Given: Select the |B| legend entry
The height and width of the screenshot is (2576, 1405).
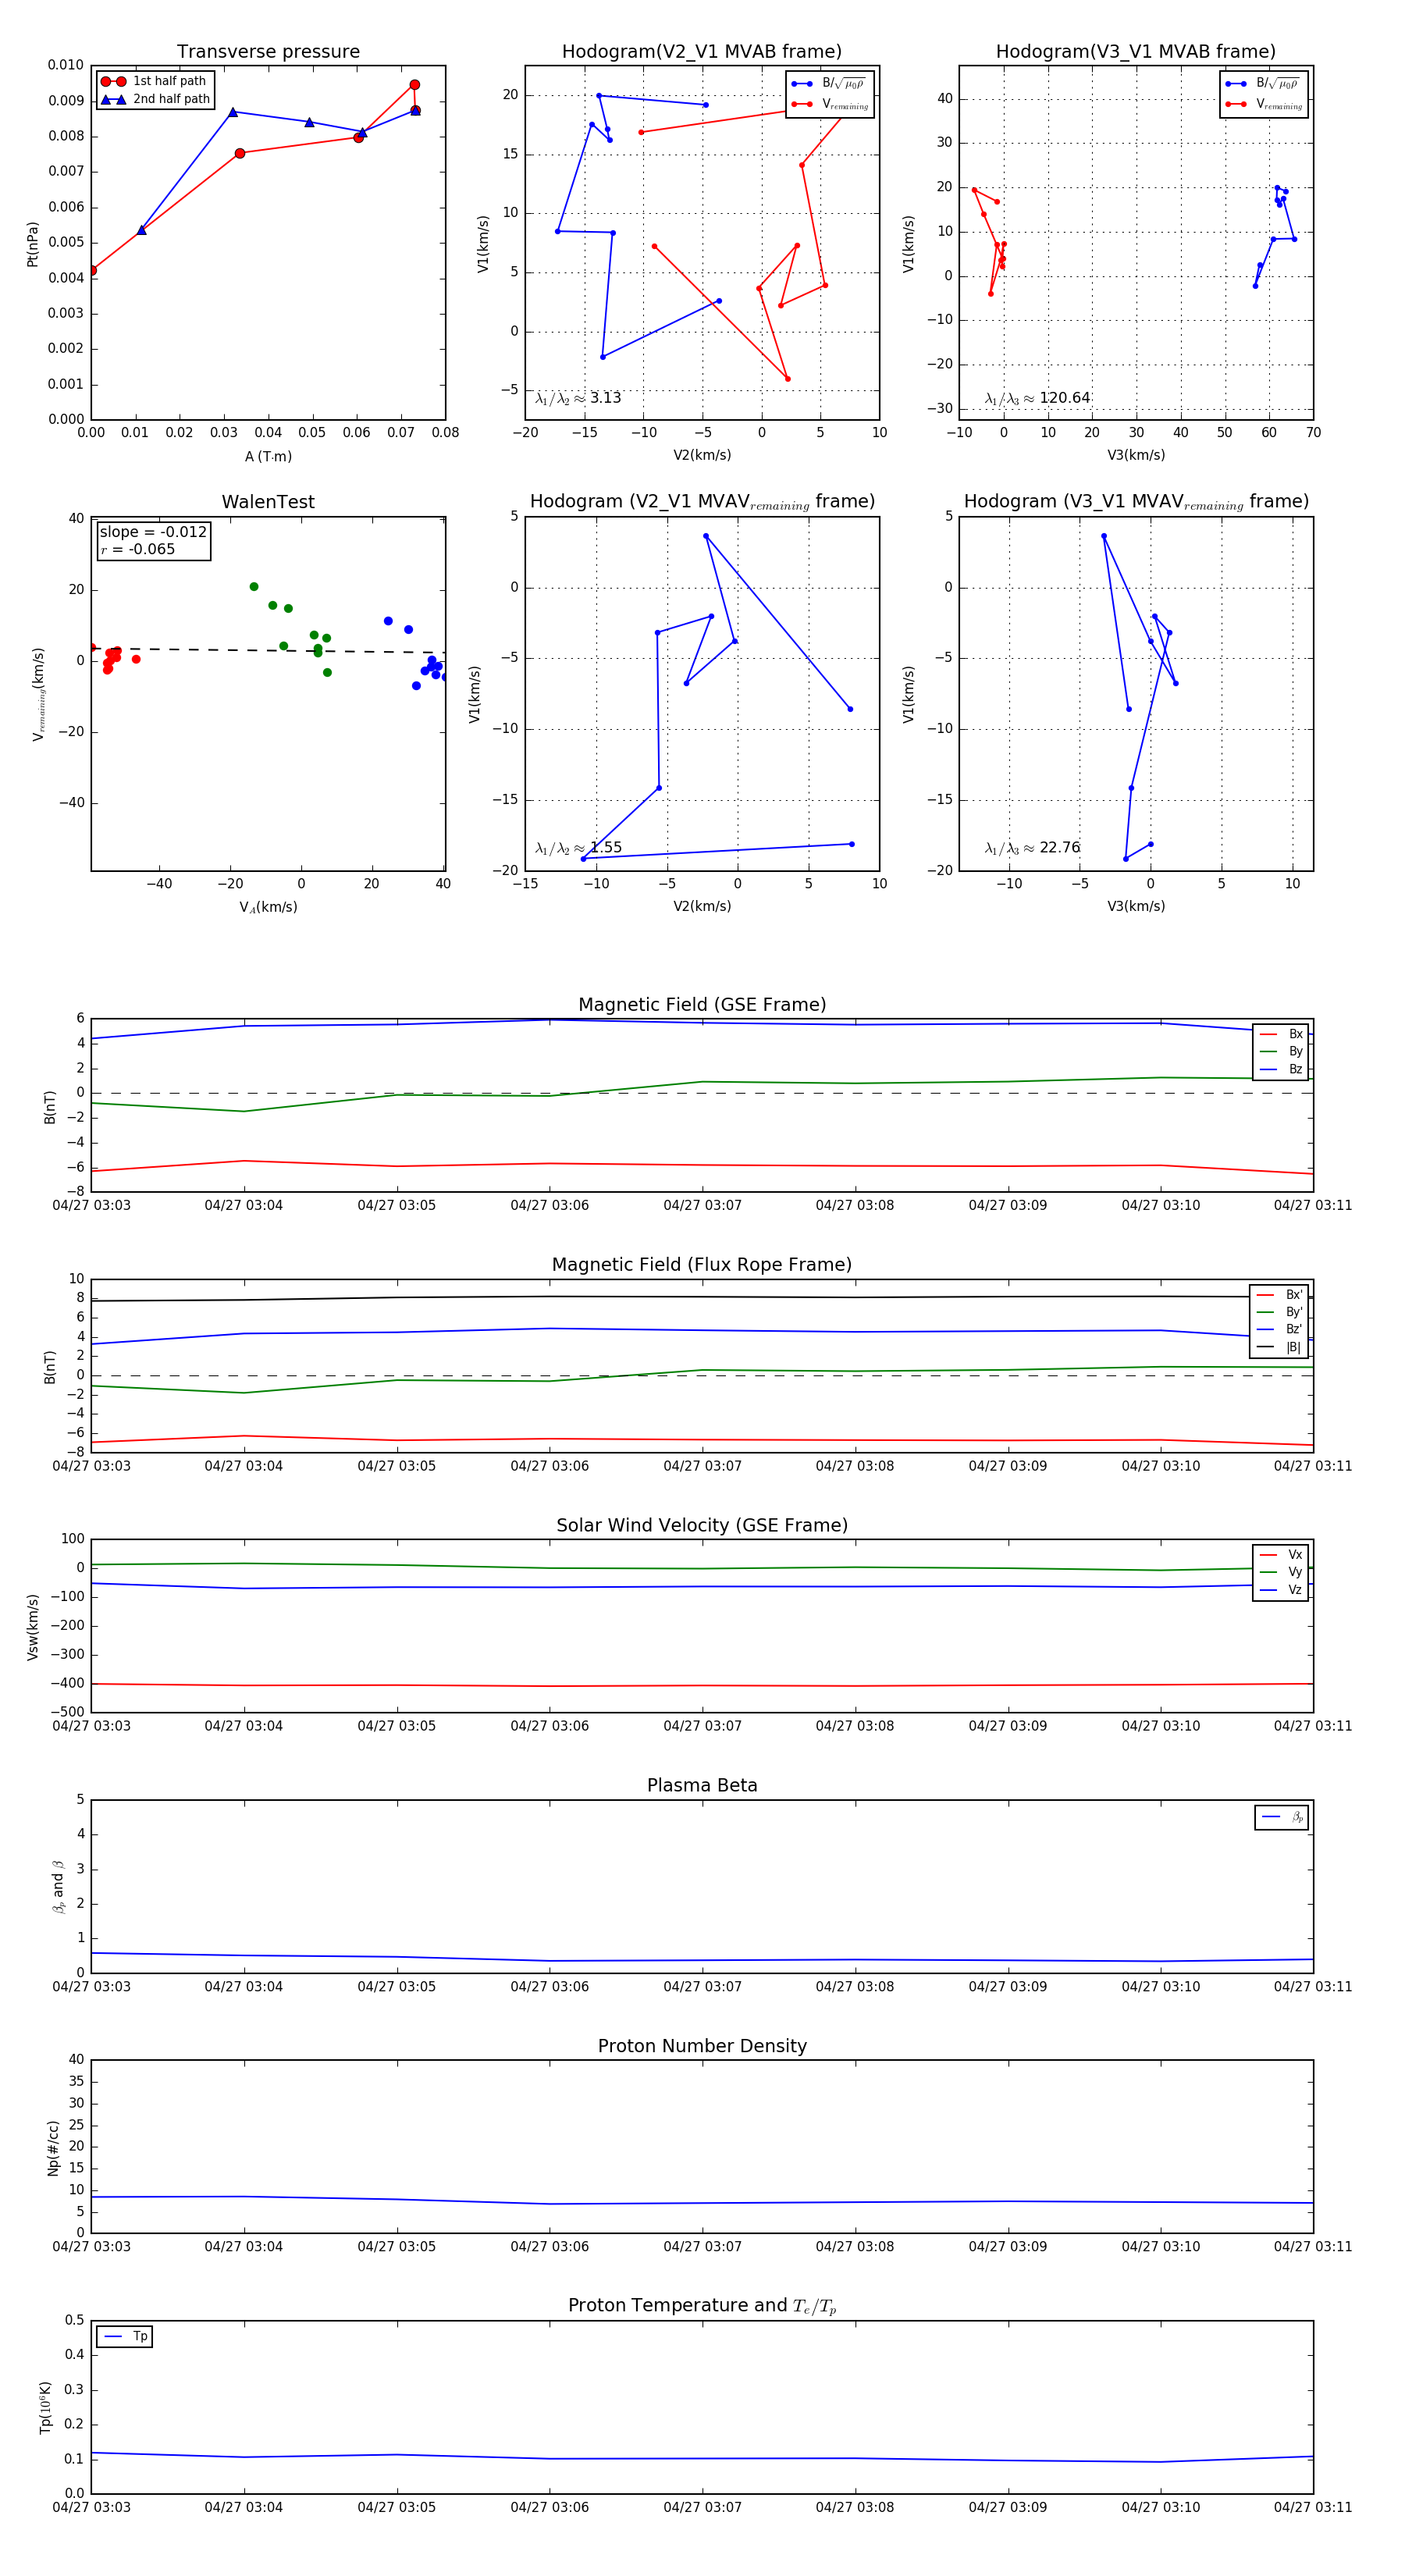Looking at the screenshot, I should [x=1279, y=1347].
